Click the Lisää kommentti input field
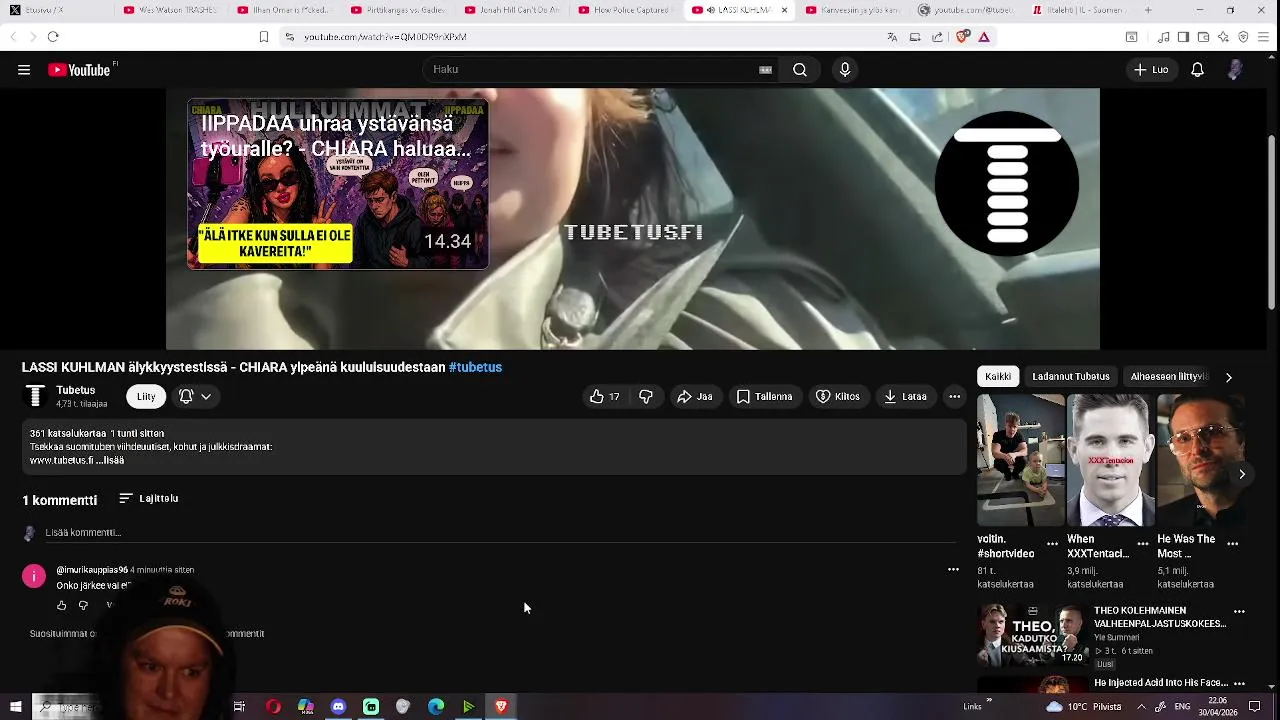Viewport: 1280px width, 720px height. coord(500,533)
